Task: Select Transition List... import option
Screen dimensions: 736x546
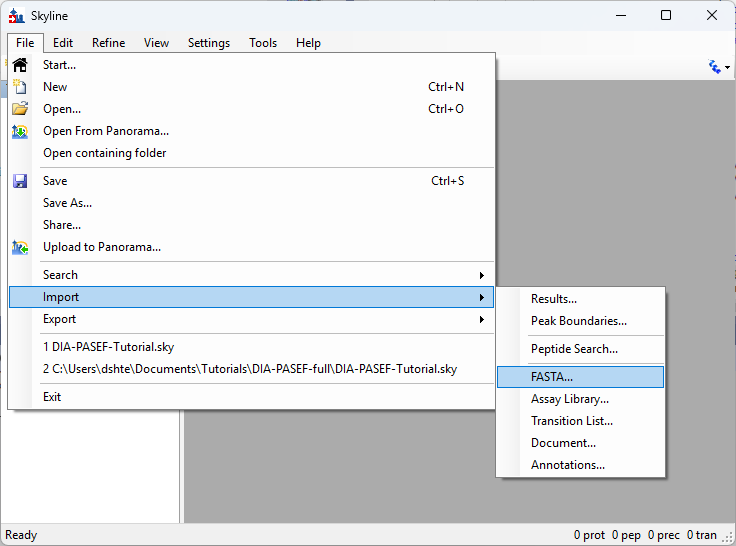Action: (x=572, y=421)
